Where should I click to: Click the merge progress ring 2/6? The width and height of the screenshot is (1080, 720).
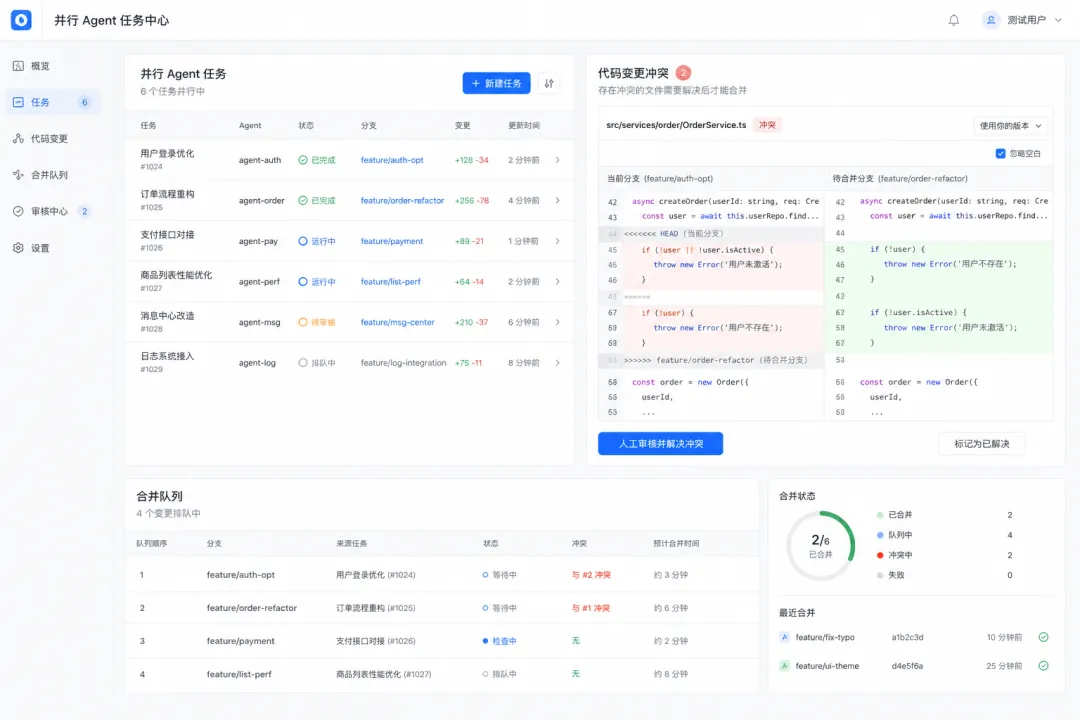coord(820,546)
